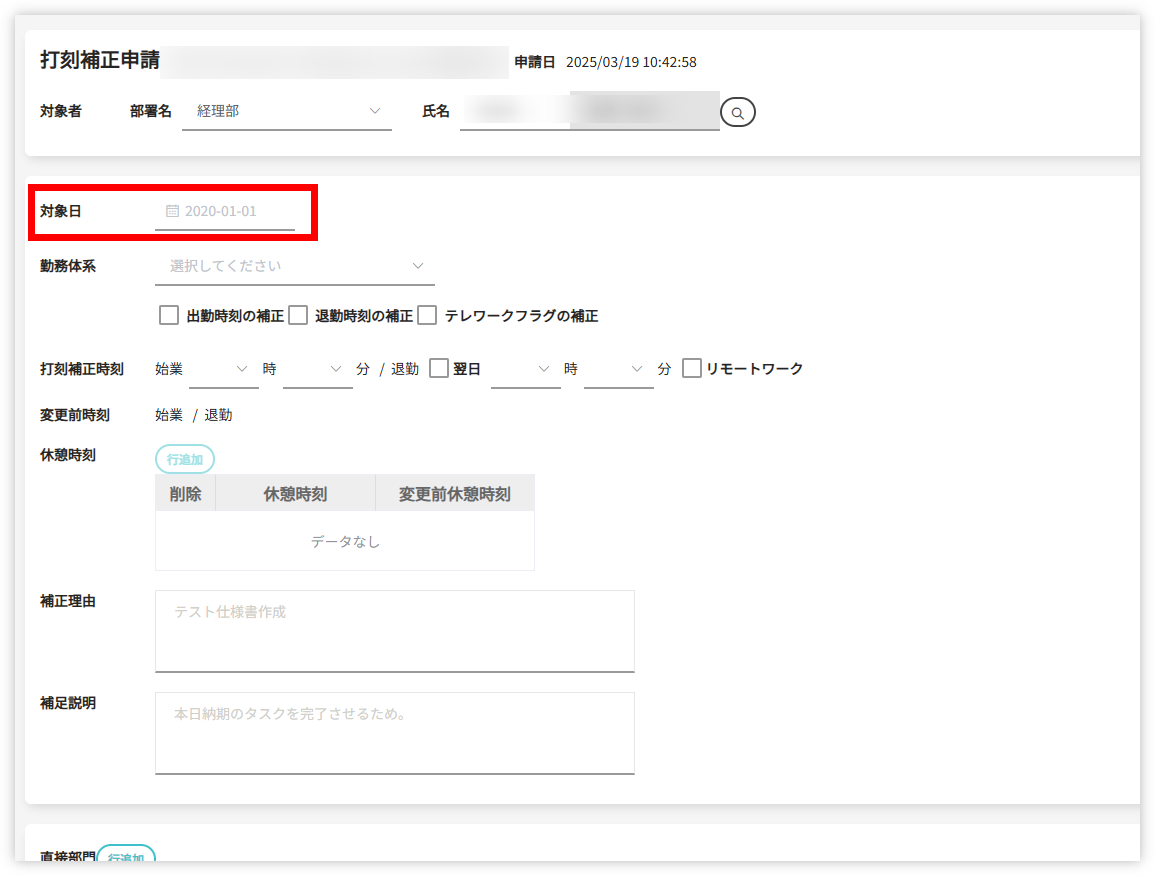Click 行追加 button next to 直接部門
Viewport: 1155px width, 876px height.
(x=126, y=857)
